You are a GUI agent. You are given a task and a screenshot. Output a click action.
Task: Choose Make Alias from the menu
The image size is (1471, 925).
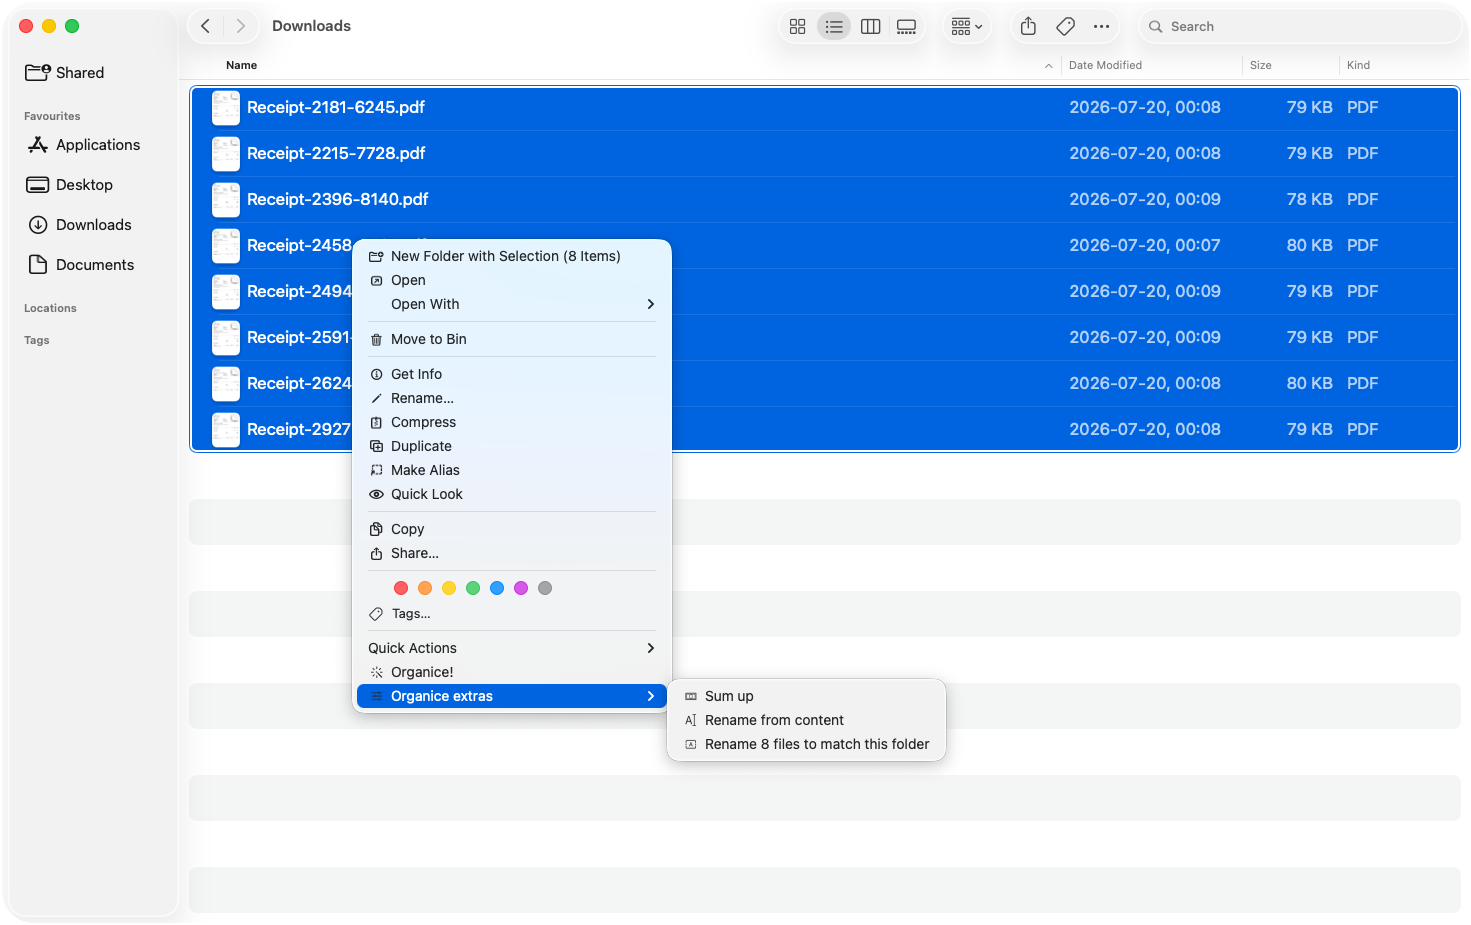[511, 470]
